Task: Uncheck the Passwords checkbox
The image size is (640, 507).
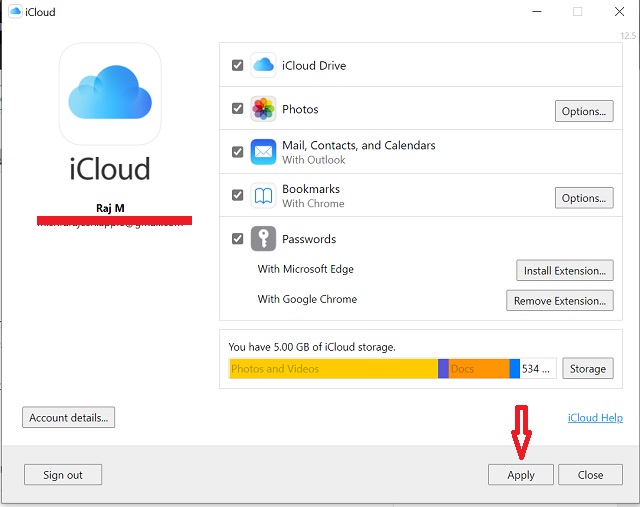Action: 238,238
